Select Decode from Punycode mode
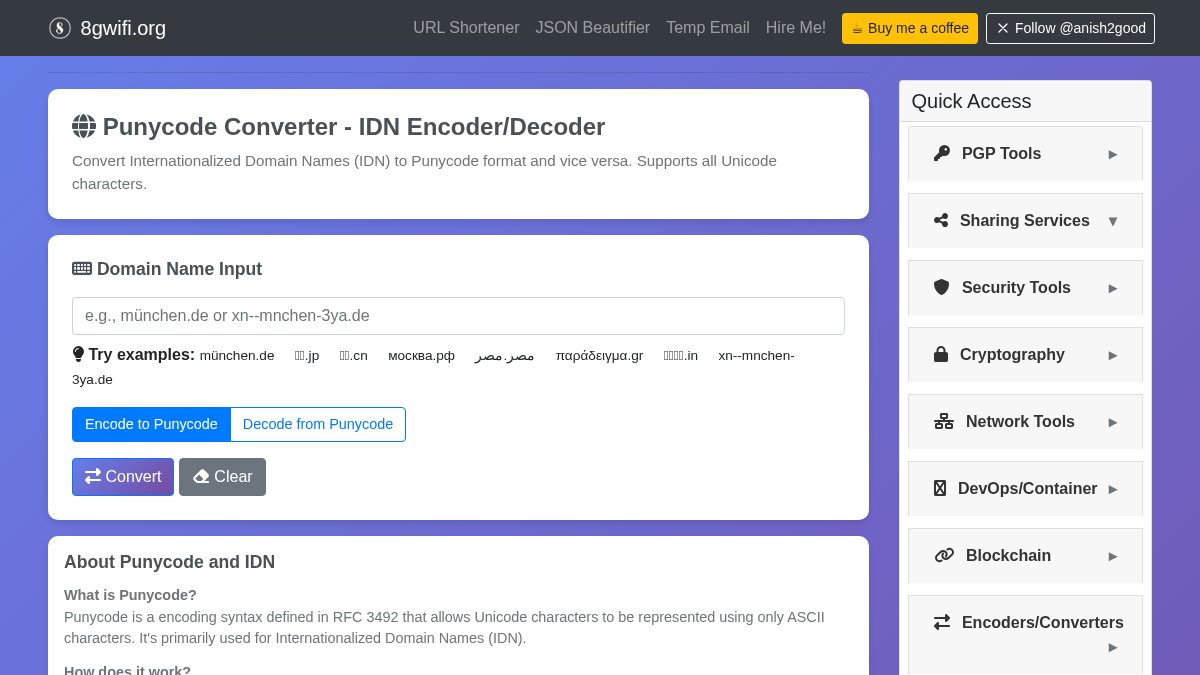Viewport: 1200px width, 675px height. coord(318,424)
